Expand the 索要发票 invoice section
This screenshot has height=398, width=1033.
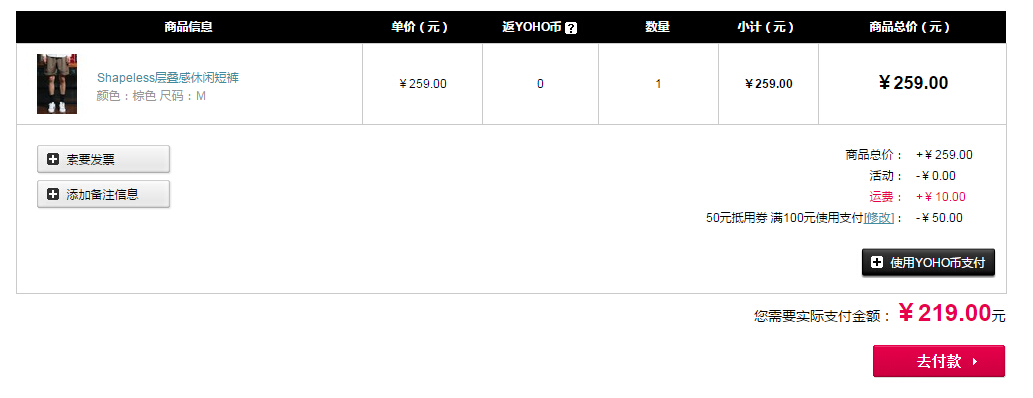tap(103, 159)
